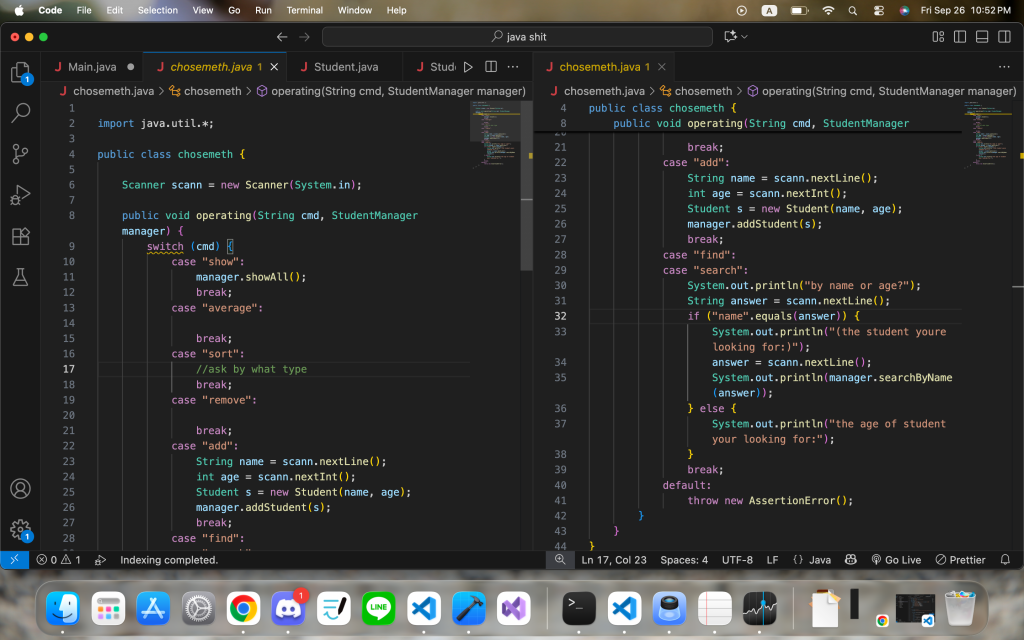1024x640 pixels.
Task: Click the right editor minimap
Action: (989, 134)
